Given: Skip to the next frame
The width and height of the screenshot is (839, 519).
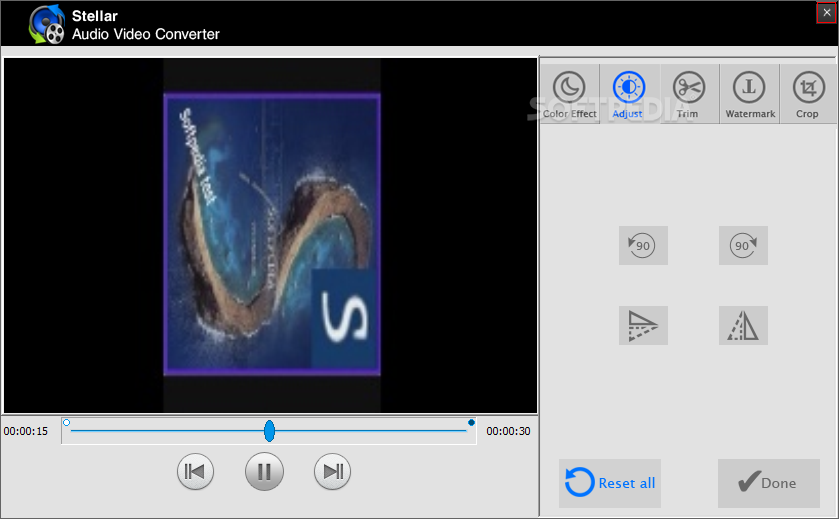Looking at the screenshot, I should 332,472.
